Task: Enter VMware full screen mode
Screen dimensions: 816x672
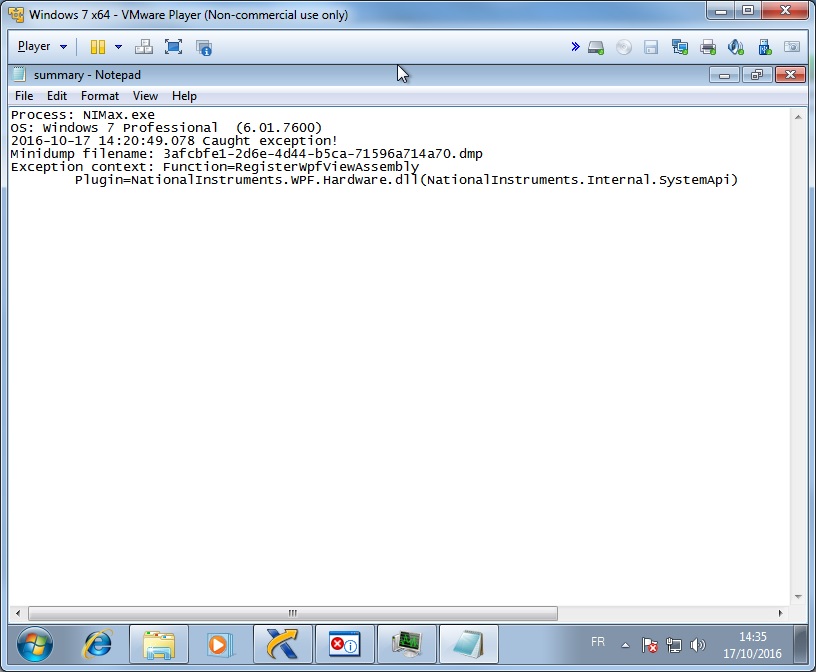Action: pyautogui.click(x=173, y=47)
